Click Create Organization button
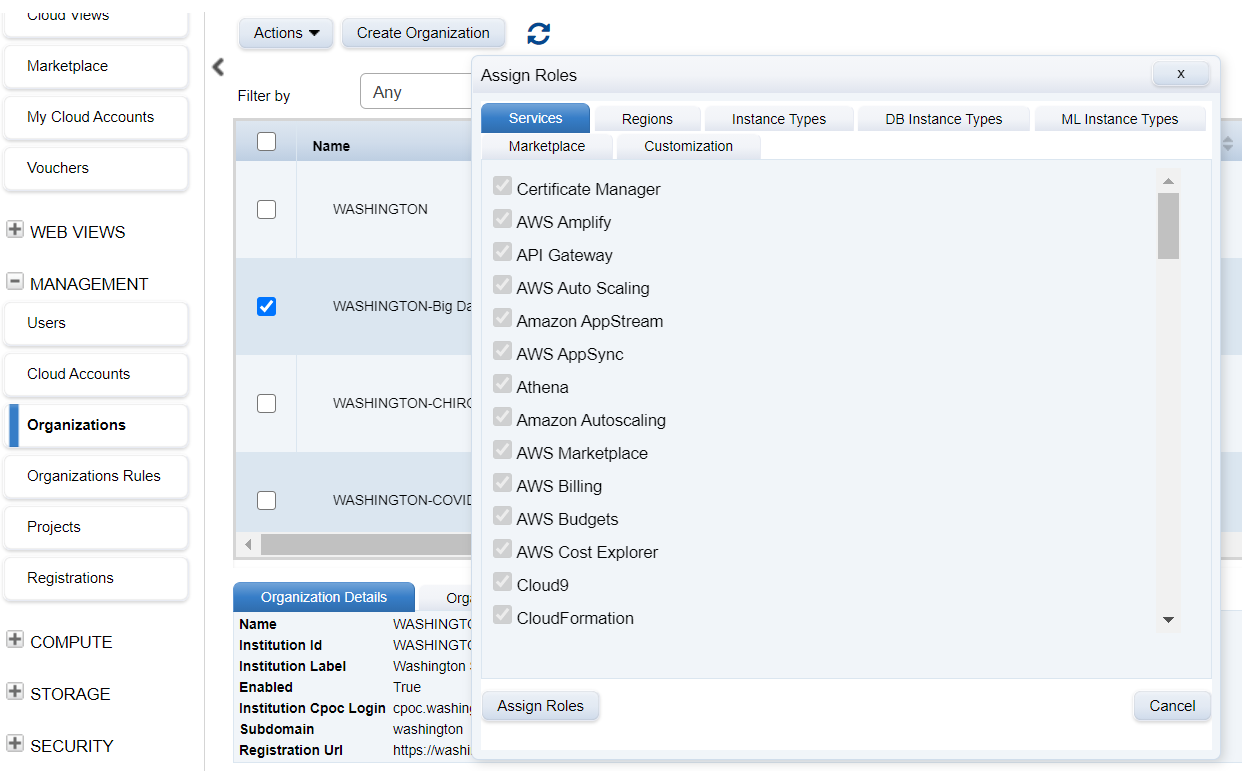 (423, 33)
